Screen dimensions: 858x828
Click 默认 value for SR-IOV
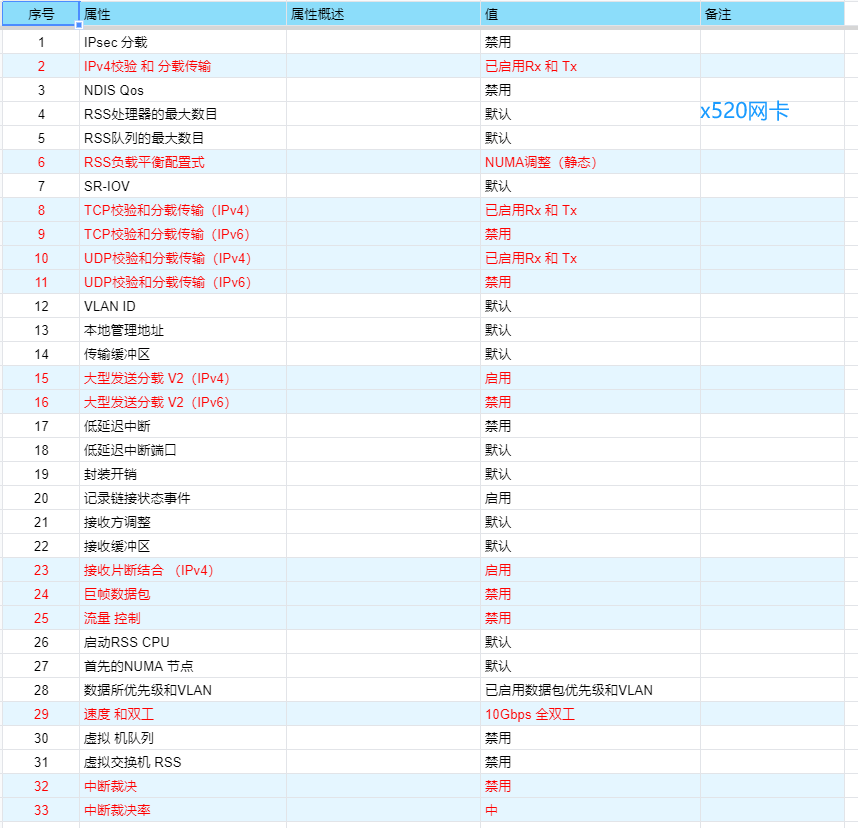(590, 186)
